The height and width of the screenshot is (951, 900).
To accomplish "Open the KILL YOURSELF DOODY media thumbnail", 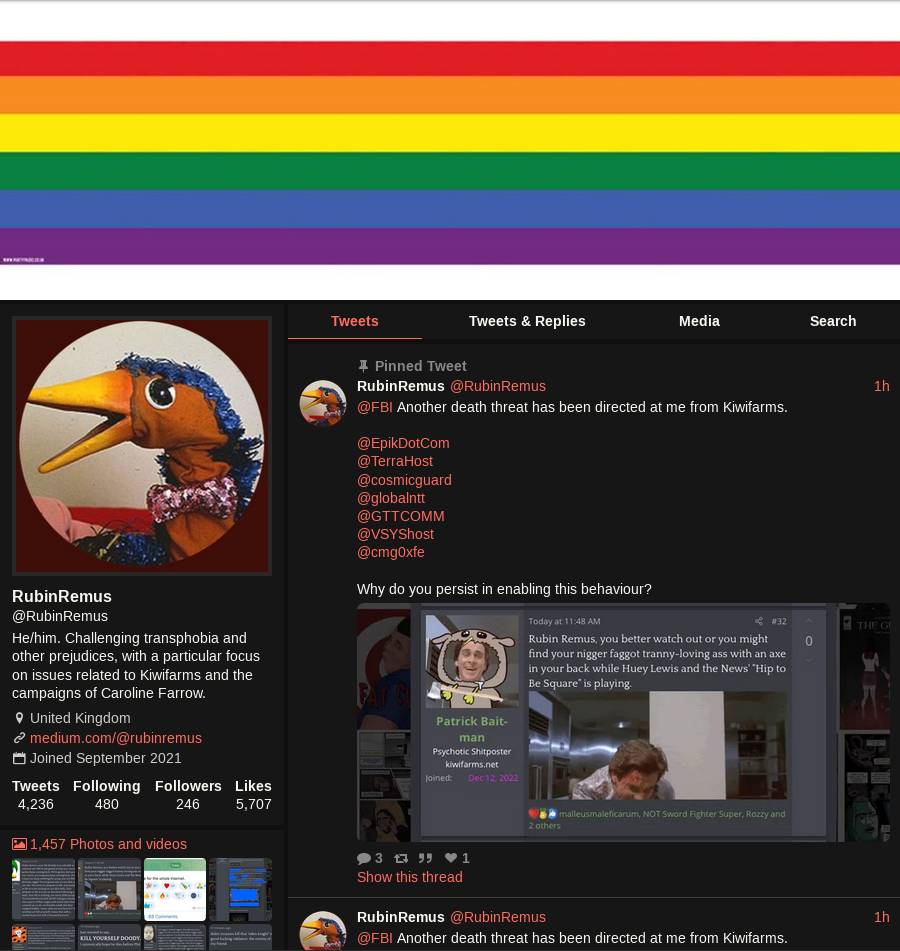I will 109,938.
